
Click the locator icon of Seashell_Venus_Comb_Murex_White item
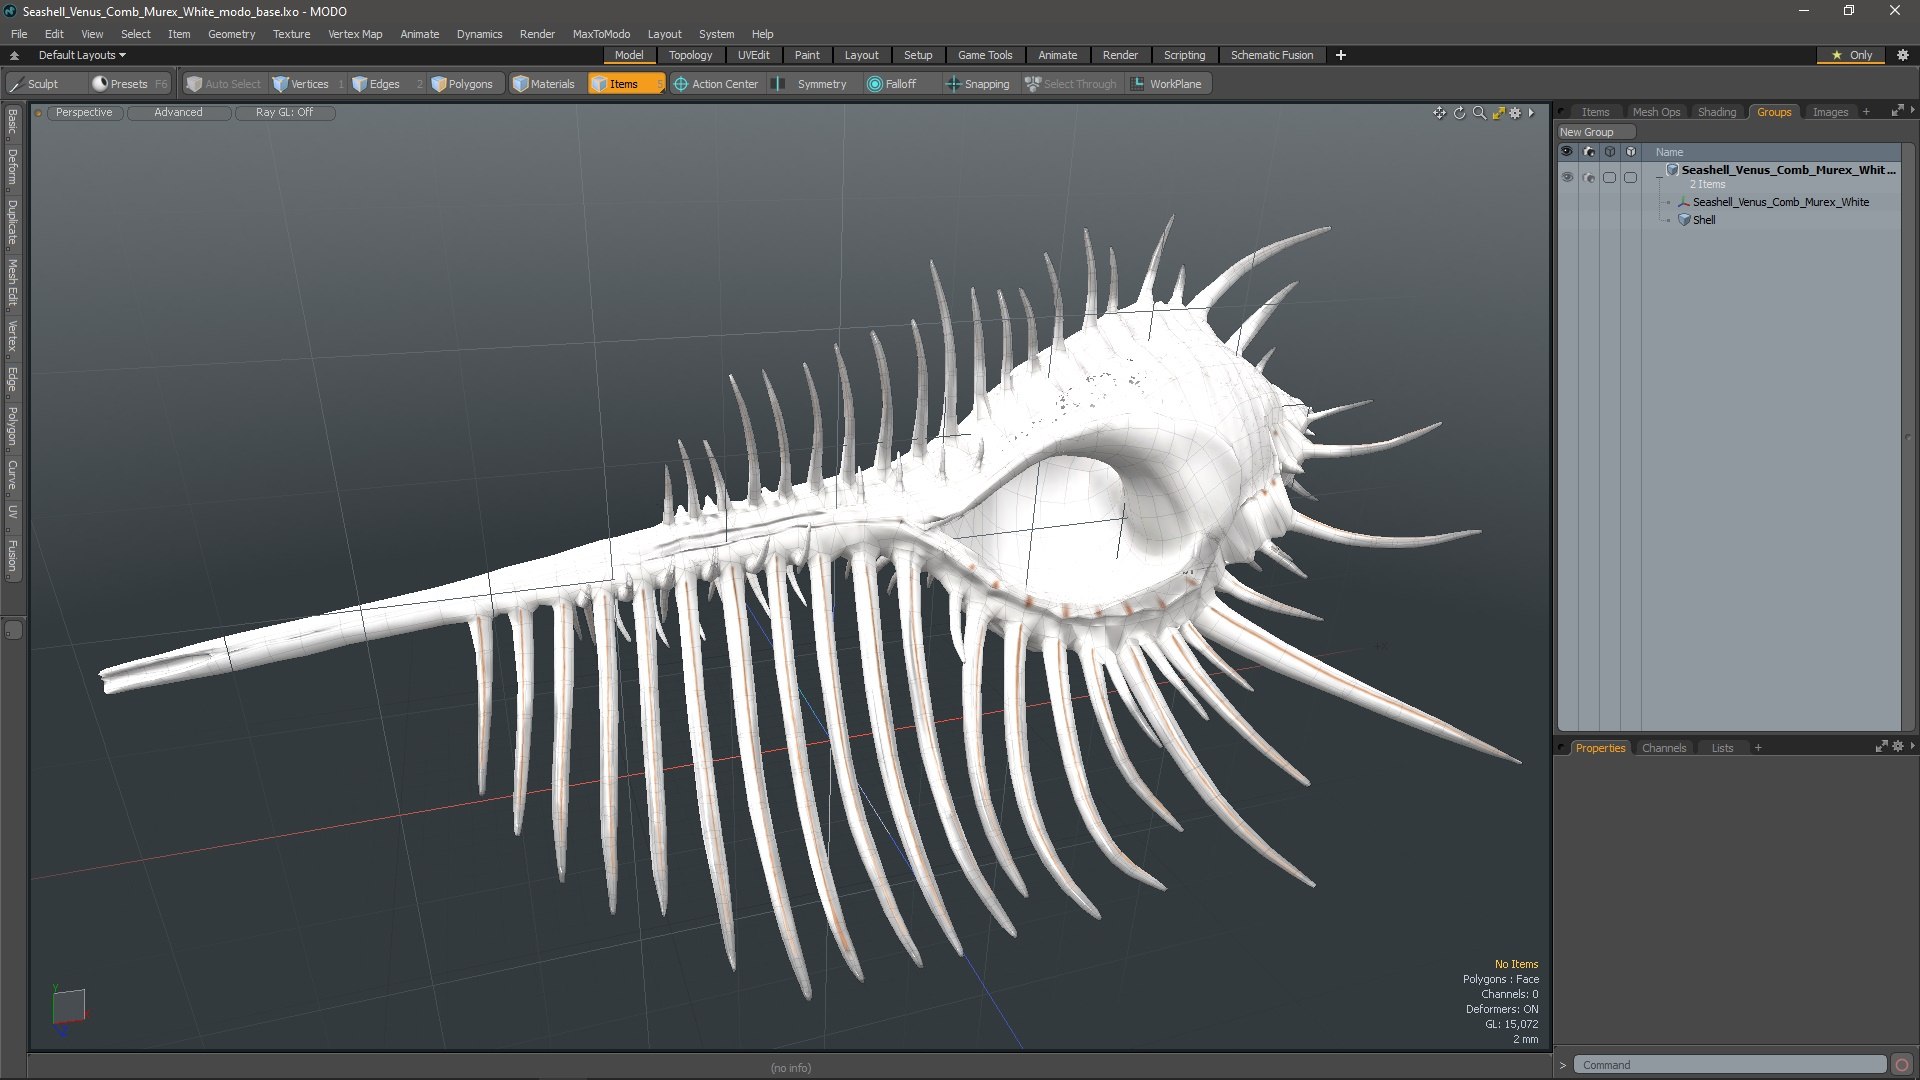point(1684,202)
